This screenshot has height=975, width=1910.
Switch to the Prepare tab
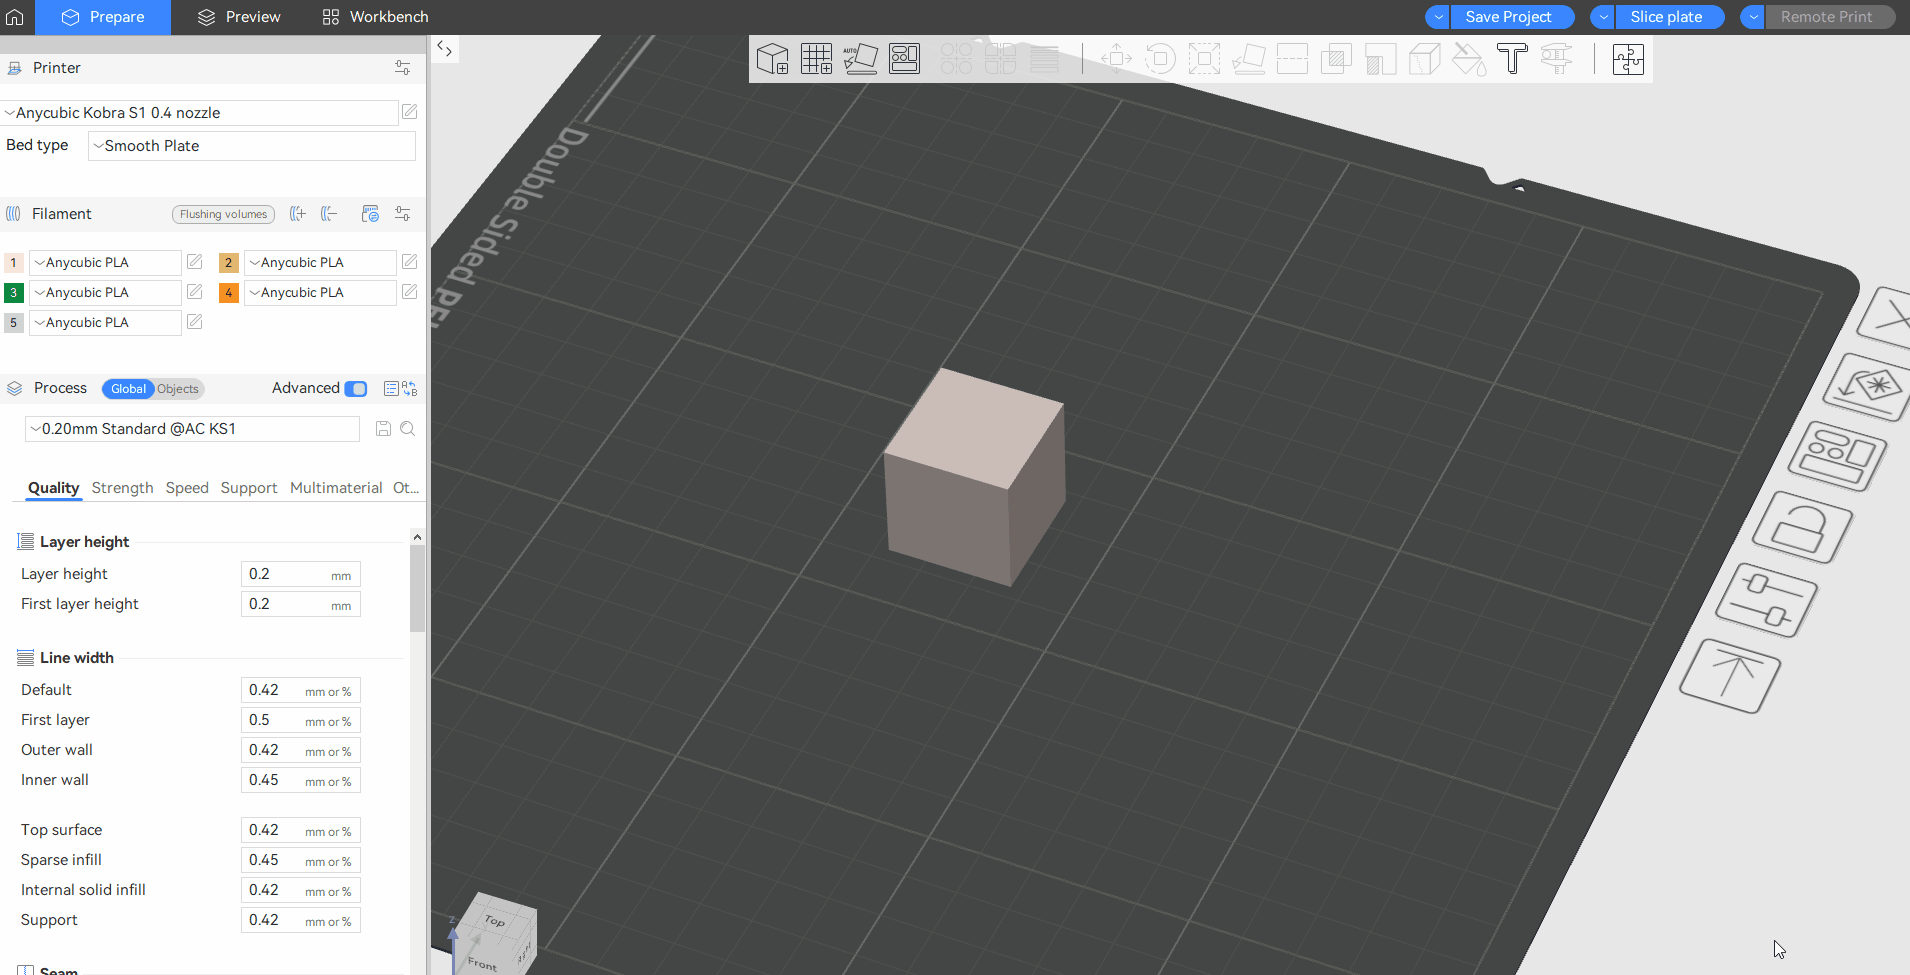(103, 17)
